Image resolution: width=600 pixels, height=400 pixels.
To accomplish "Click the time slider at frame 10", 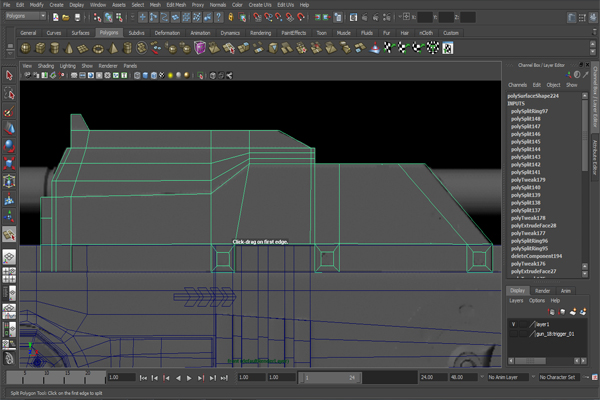I will [x=46, y=377].
